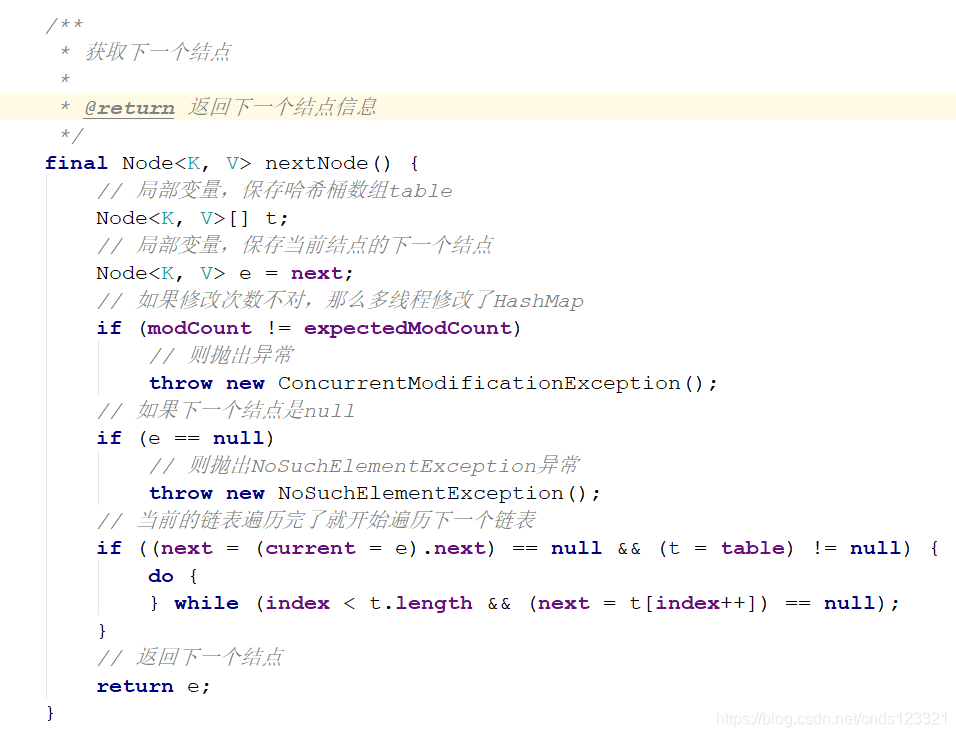Click comment mentioning 哈希桶数组table

(274, 190)
